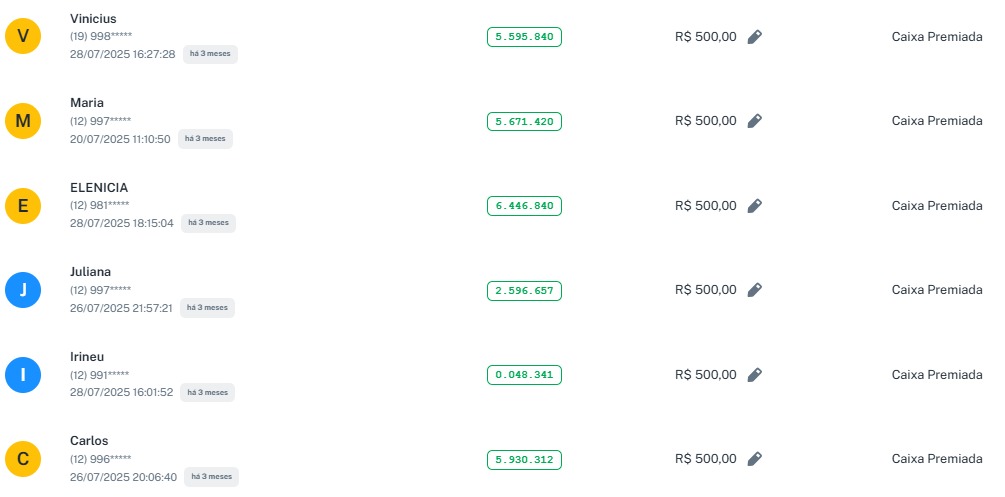Open the name Maria in the list
This screenshot has width=1005, height=497.
point(87,103)
